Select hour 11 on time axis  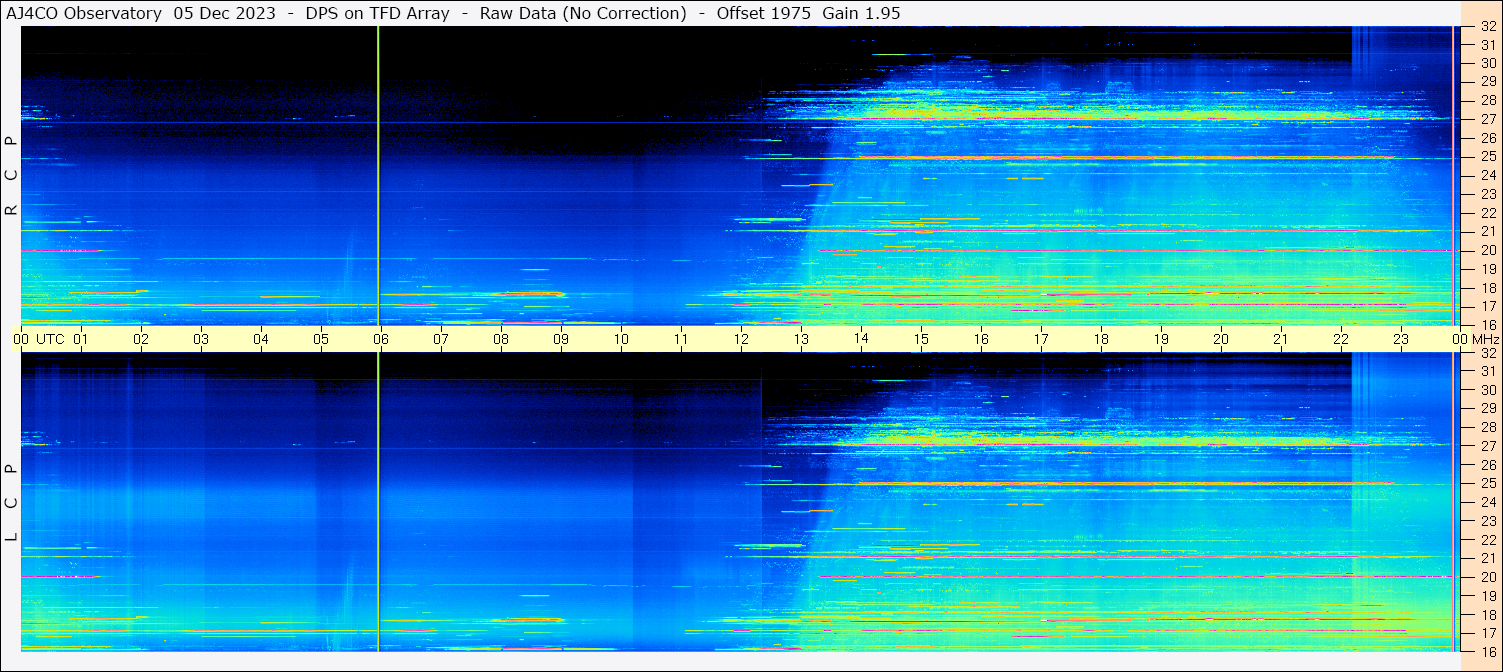[x=681, y=339]
